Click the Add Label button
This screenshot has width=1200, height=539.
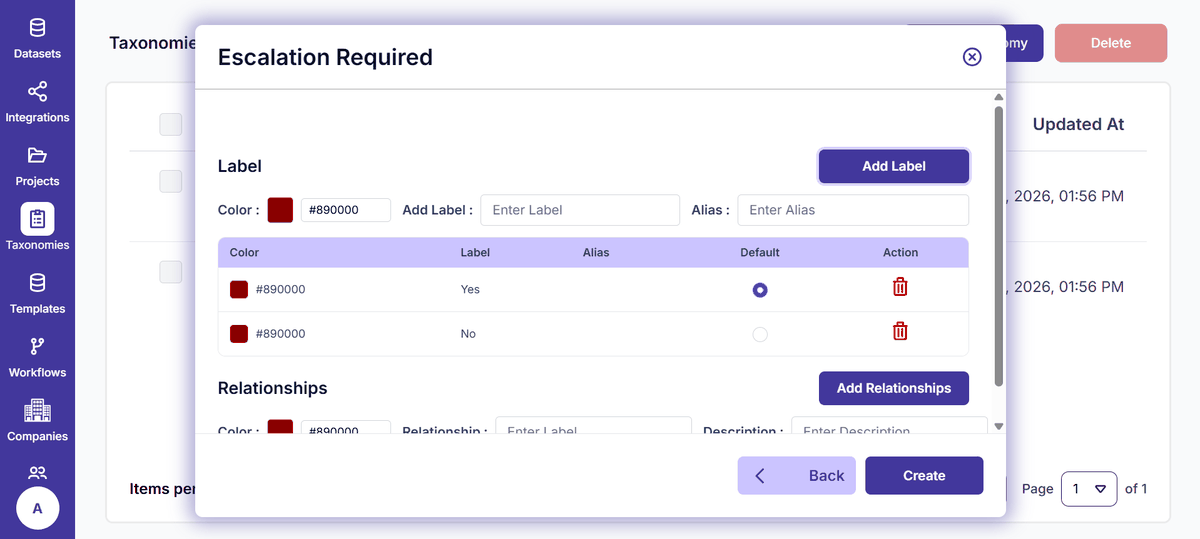(x=894, y=166)
